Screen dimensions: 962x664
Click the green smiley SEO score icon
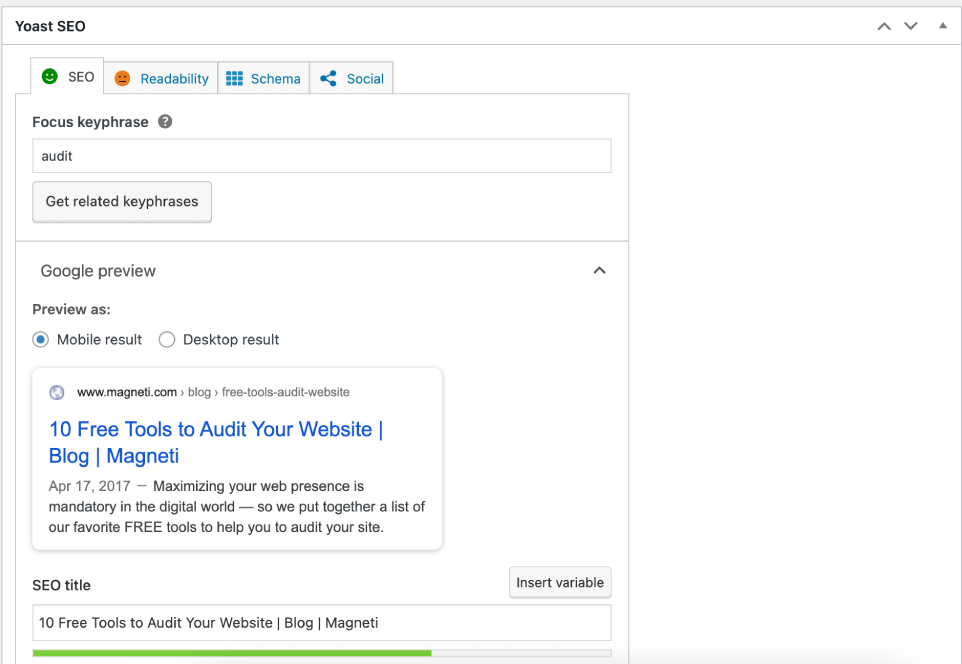pyautogui.click(x=50, y=76)
